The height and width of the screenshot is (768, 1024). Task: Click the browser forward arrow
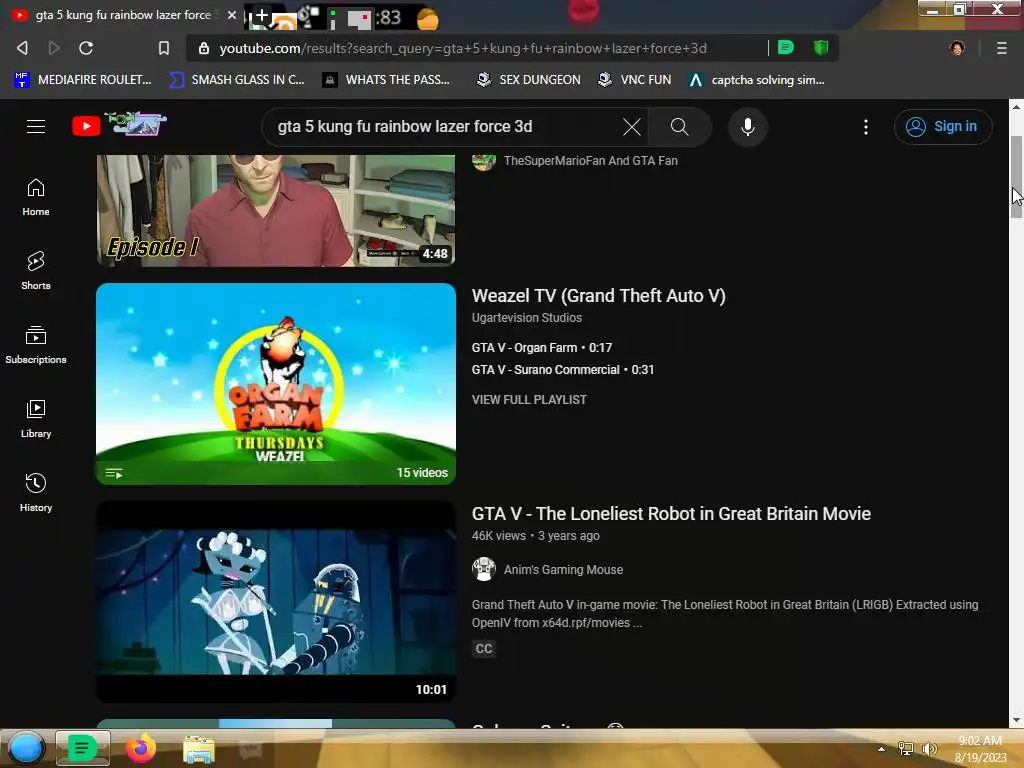click(54, 48)
